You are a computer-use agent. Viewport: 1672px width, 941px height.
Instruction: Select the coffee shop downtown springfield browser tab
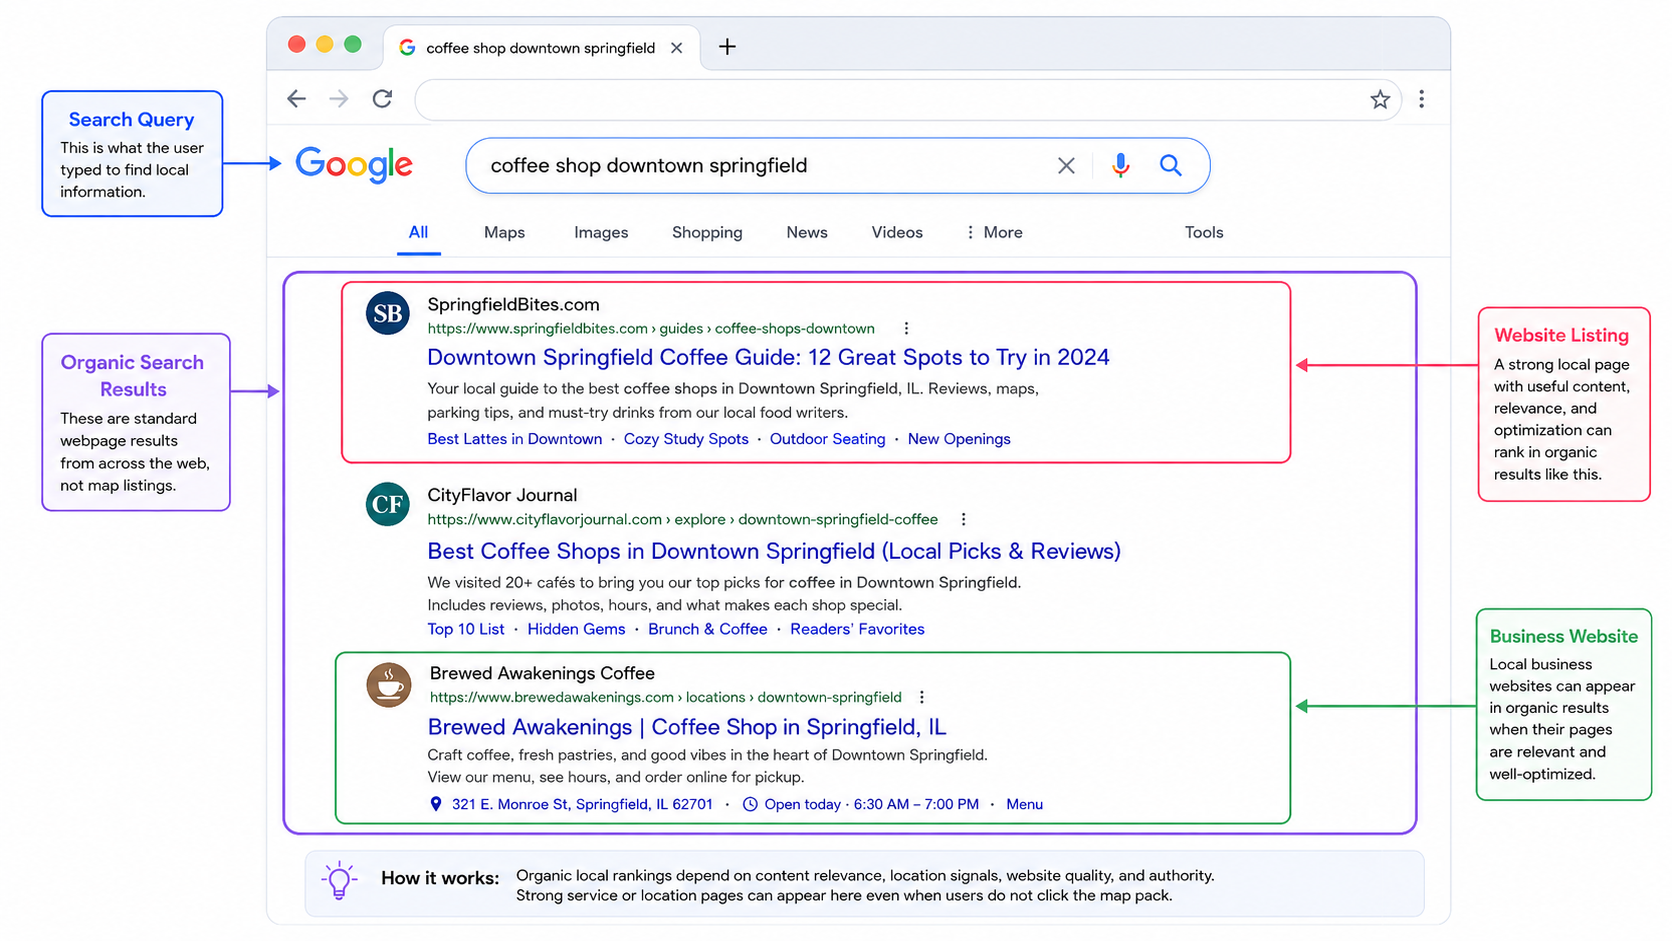click(541, 48)
